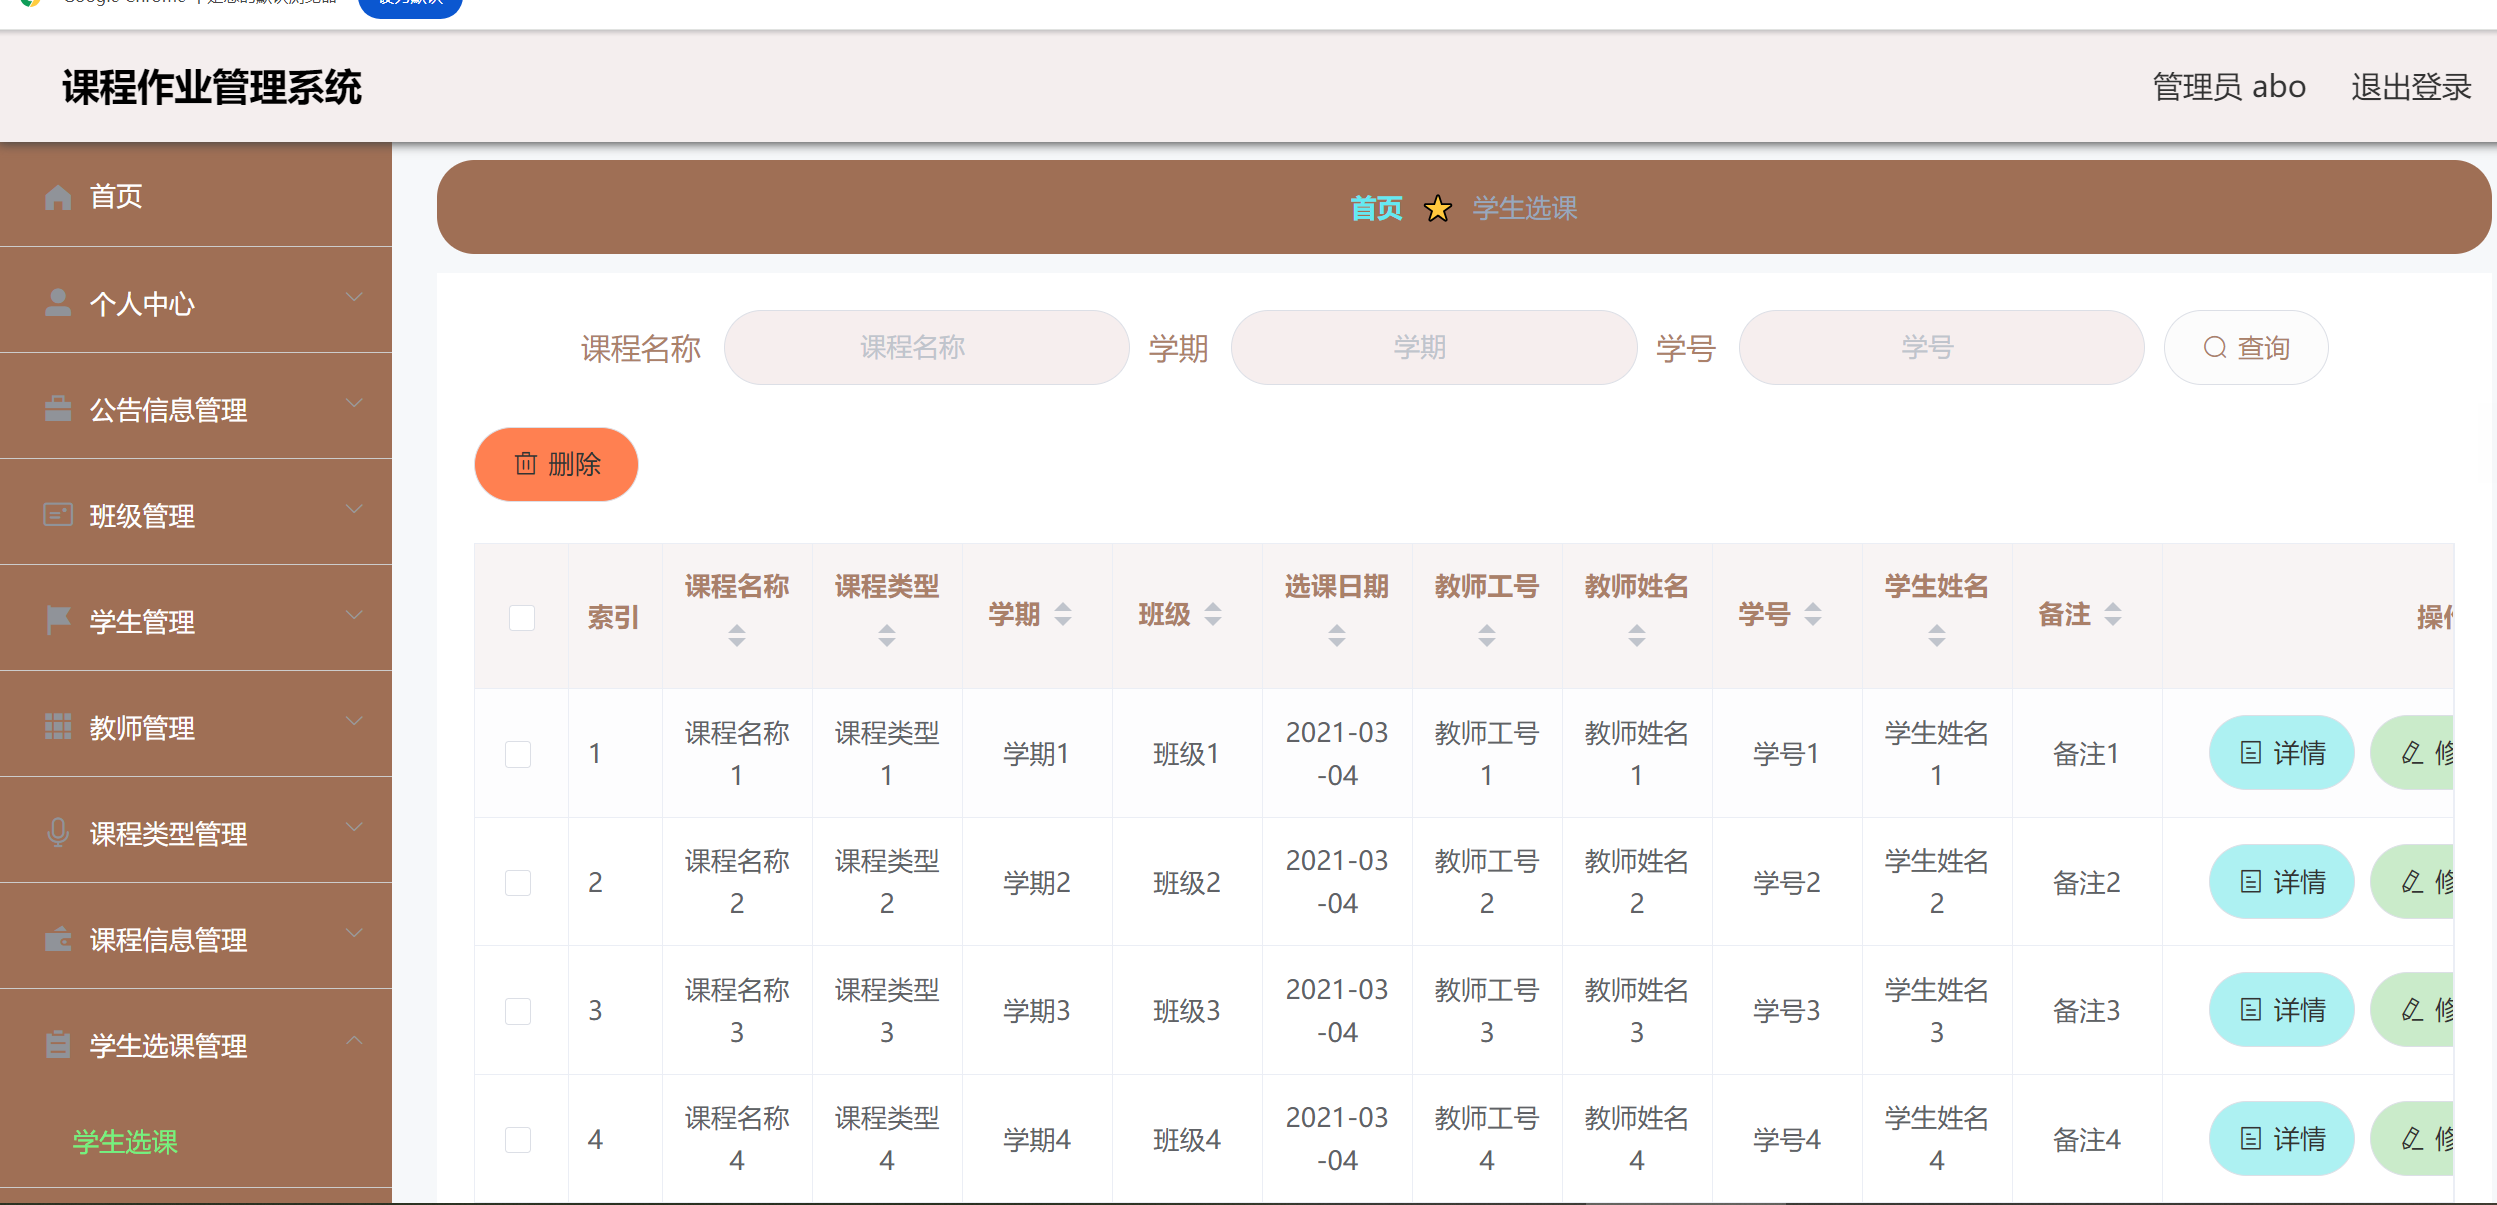
Task: Click the grid icon beside 教师管理
Action: pyautogui.click(x=57, y=722)
